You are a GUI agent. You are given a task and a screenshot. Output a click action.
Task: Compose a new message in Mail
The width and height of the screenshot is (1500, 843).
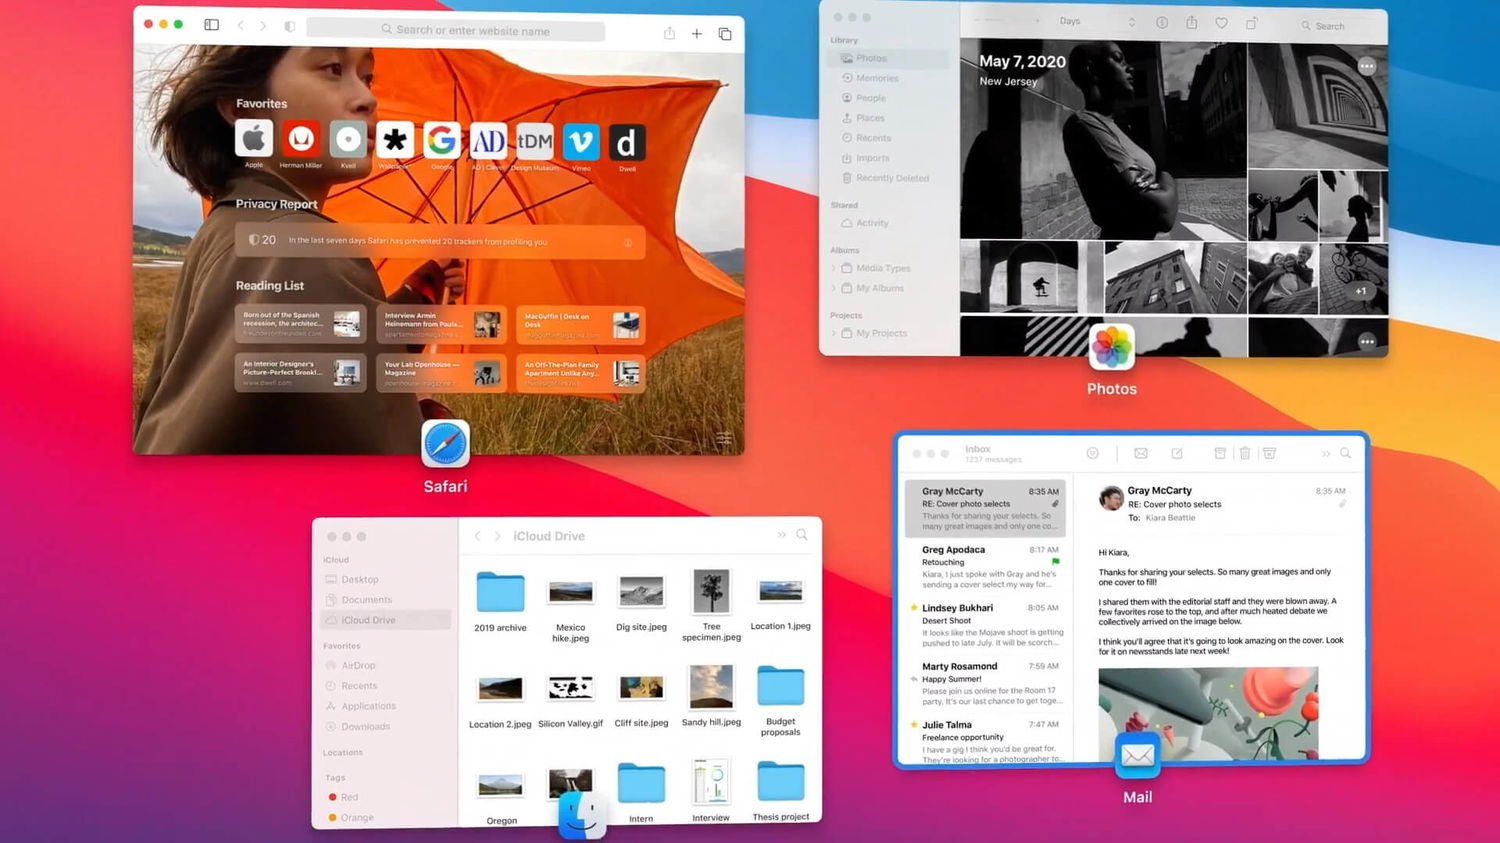pos(1177,453)
